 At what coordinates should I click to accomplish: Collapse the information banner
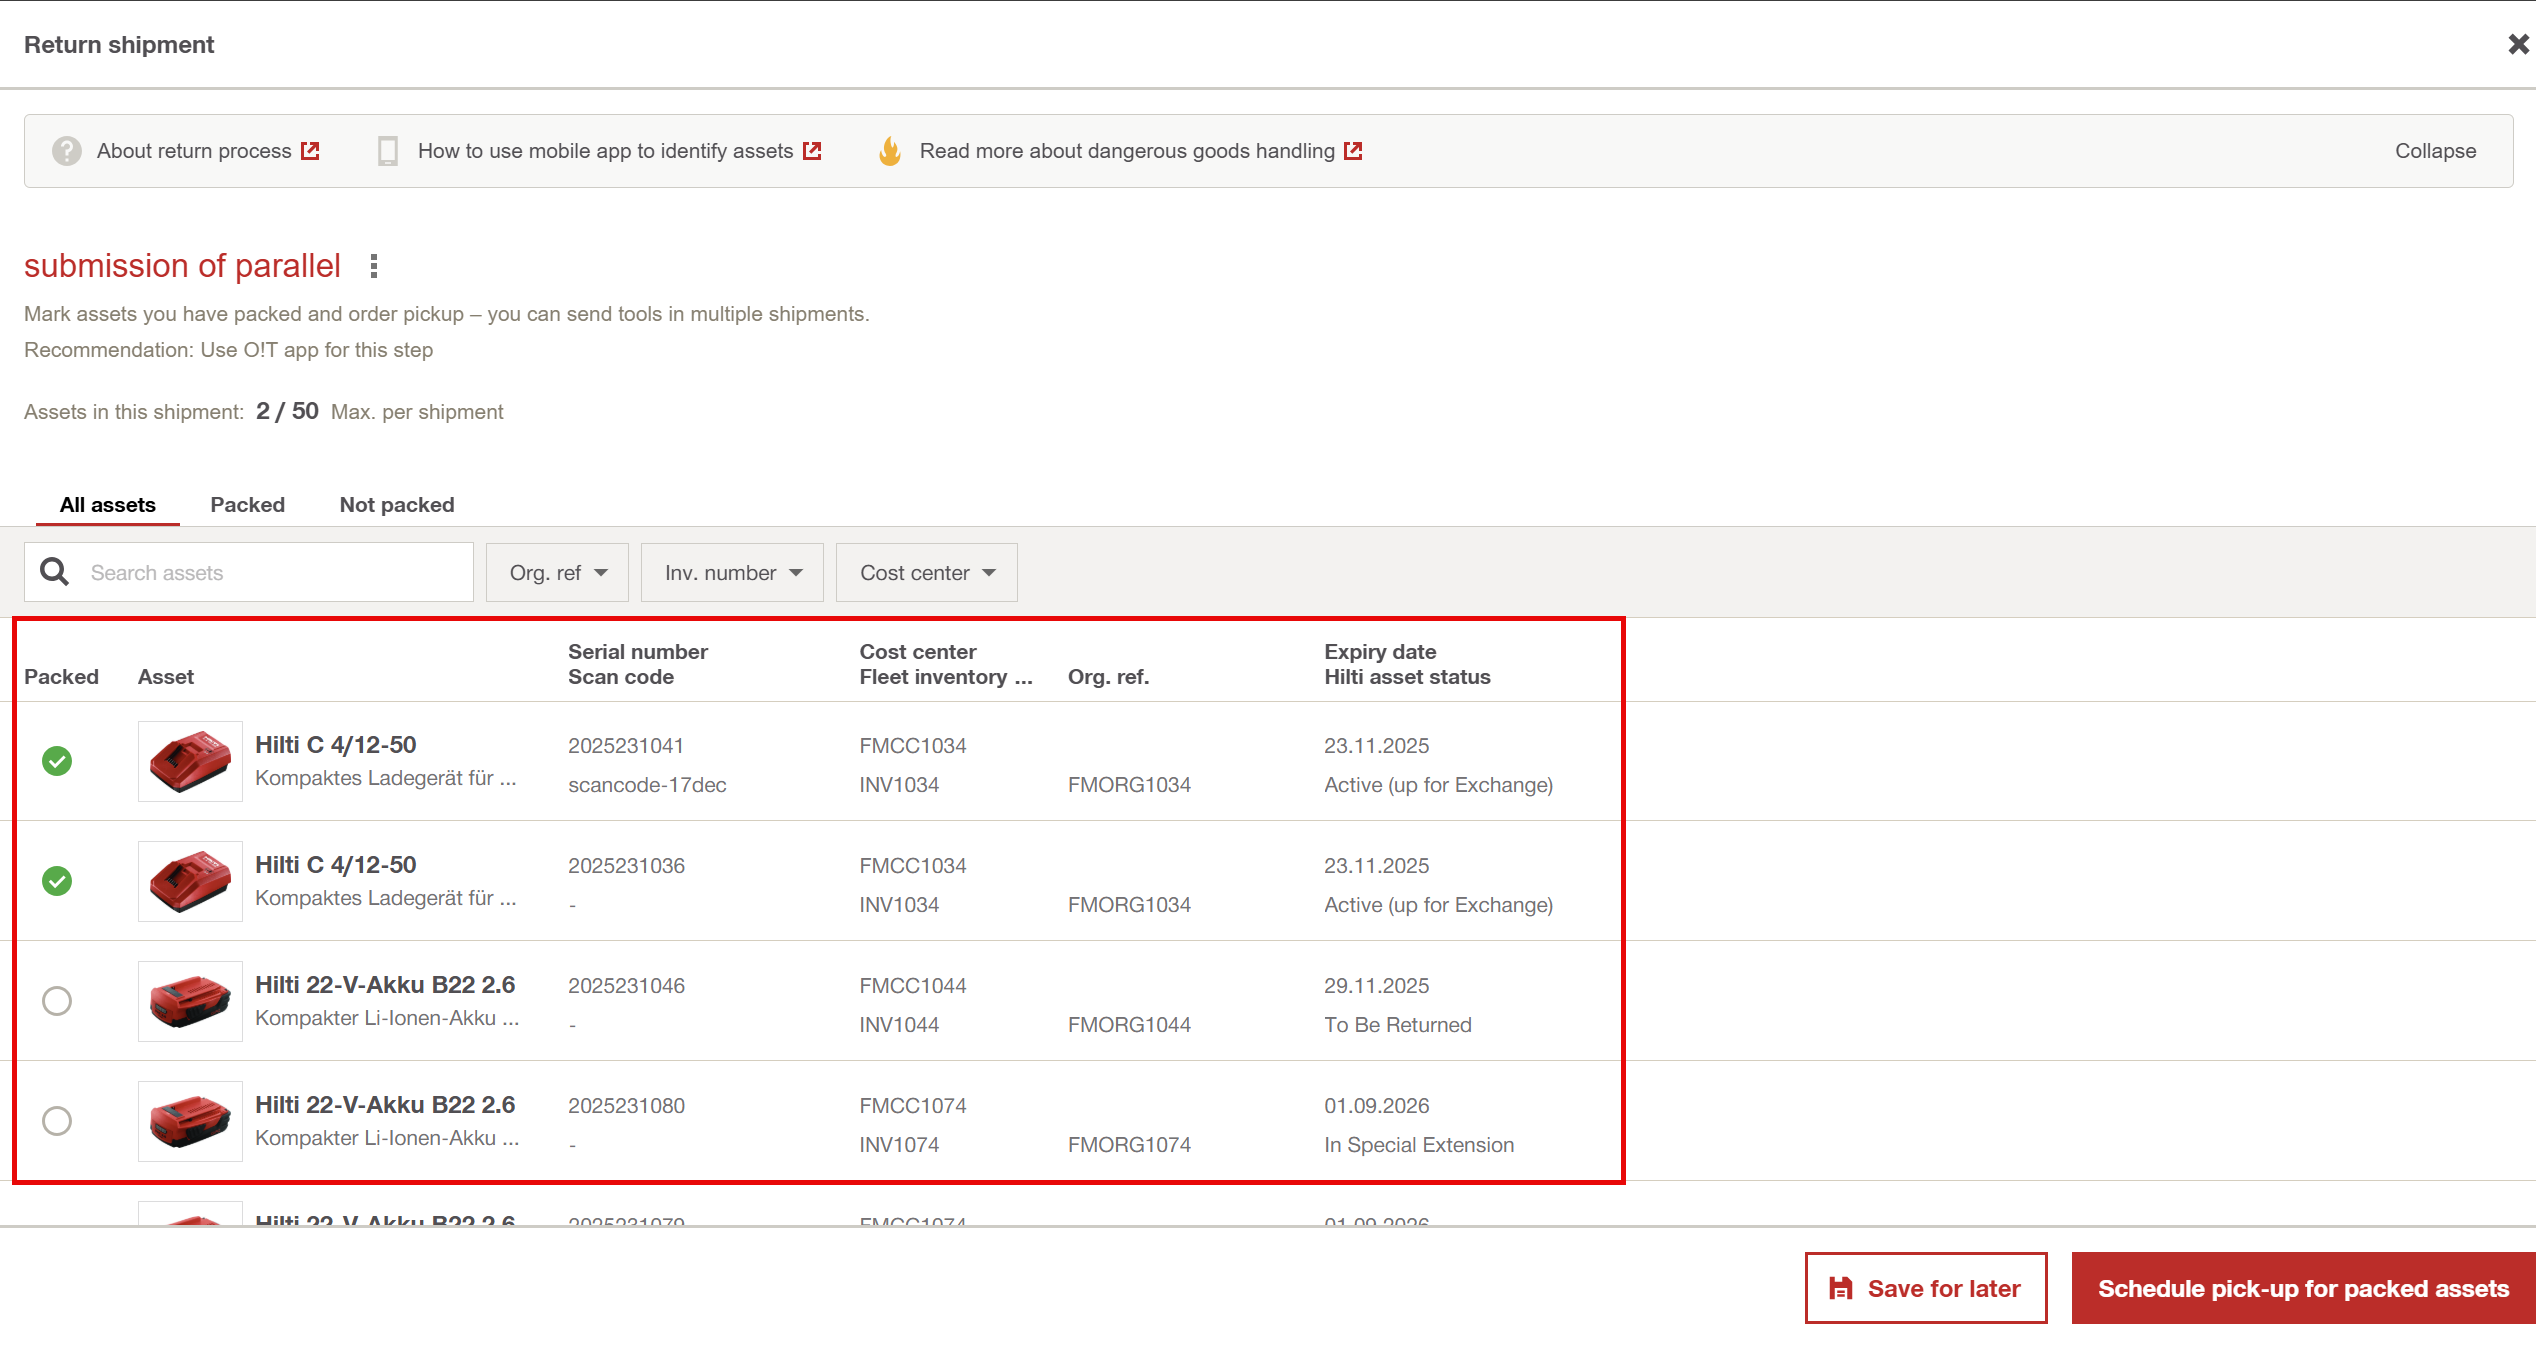pyautogui.click(x=2435, y=151)
